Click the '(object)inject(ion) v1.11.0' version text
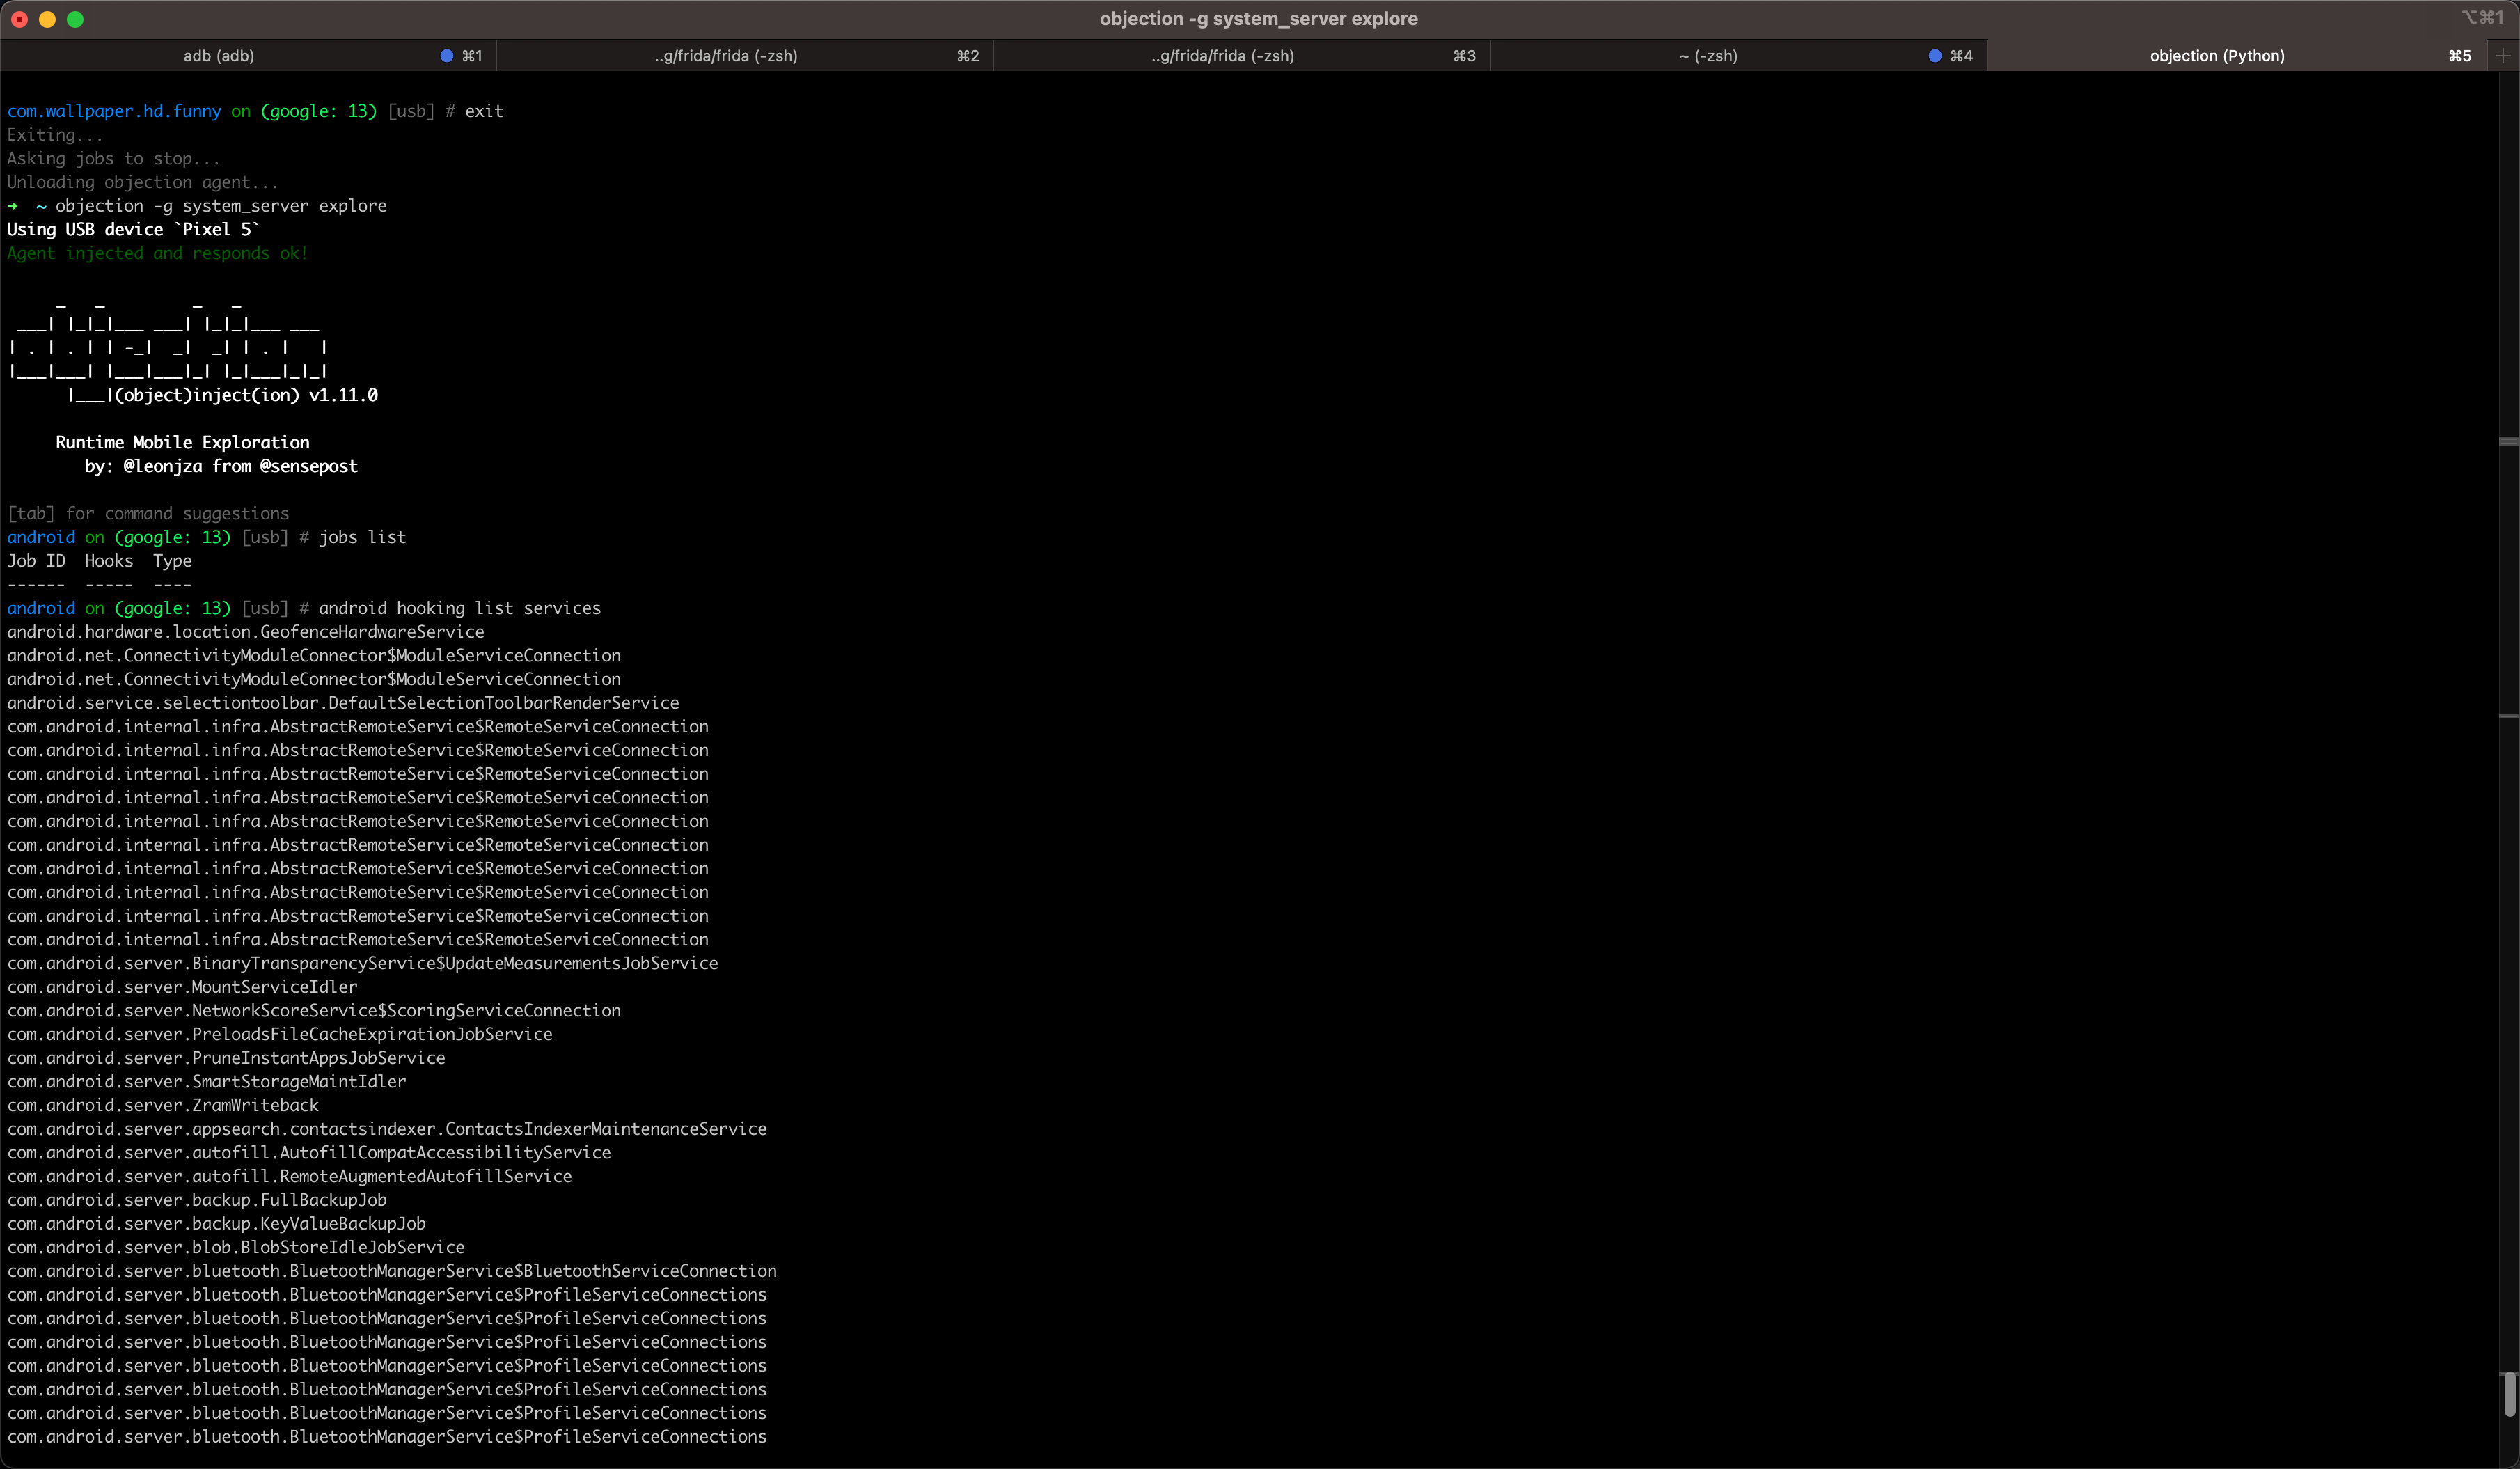The height and width of the screenshot is (1469, 2520). click(246, 395)
